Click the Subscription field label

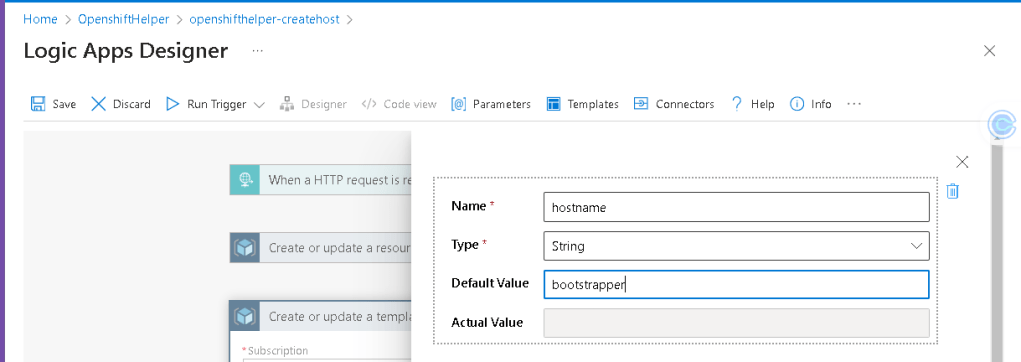(278, 351)
